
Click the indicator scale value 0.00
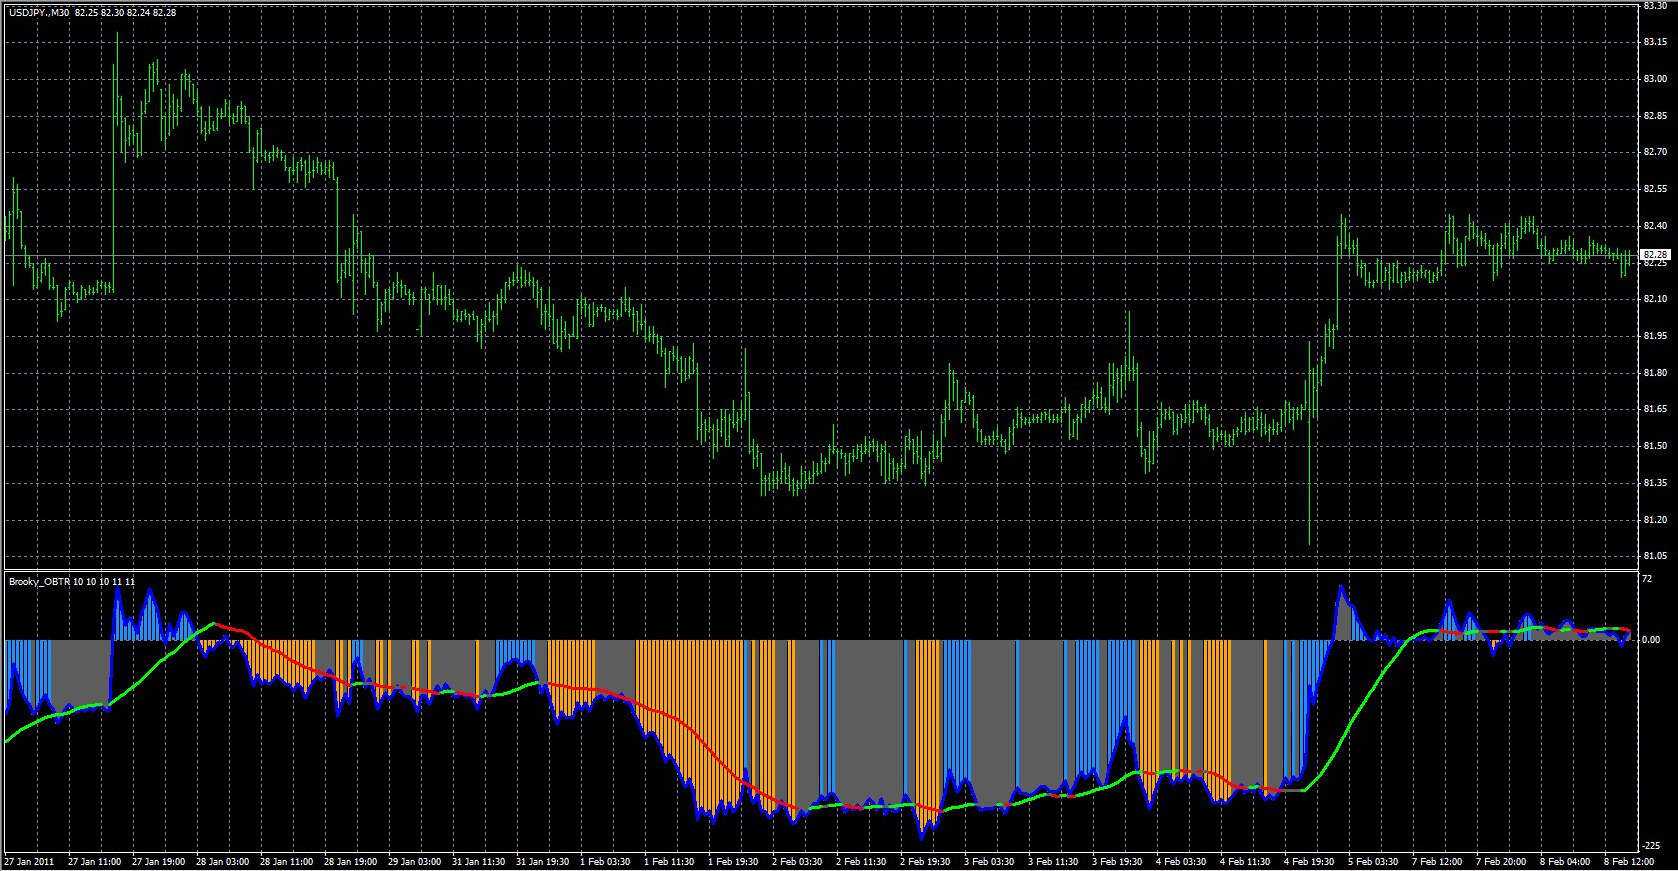(x=1652, y=640)
